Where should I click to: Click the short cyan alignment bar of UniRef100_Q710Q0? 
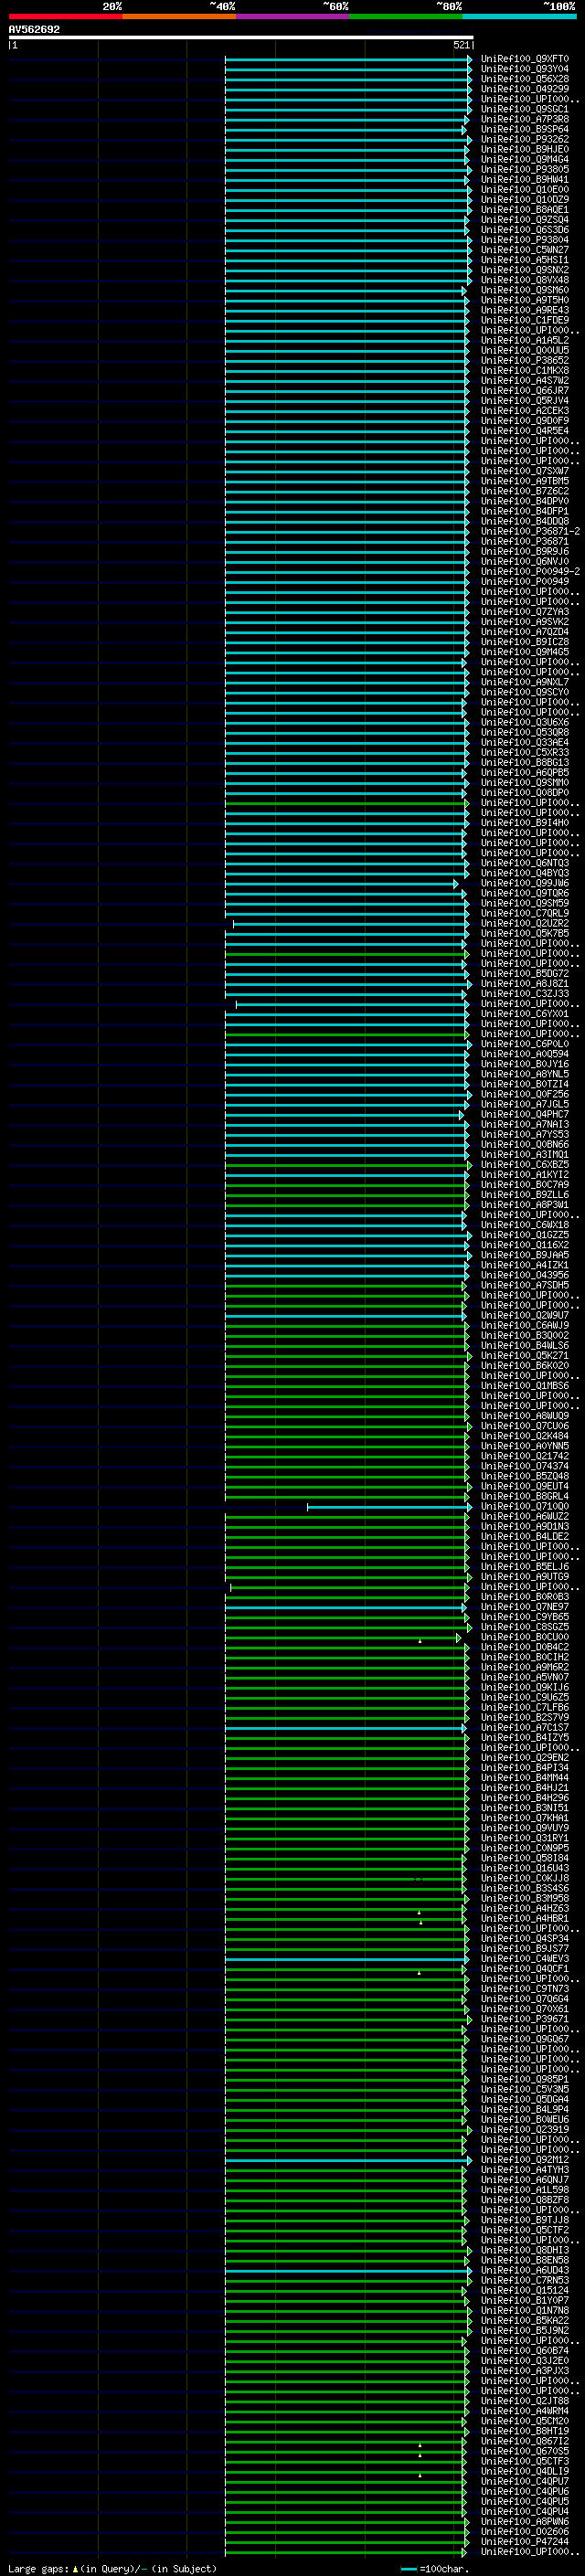pos(389,1507)
